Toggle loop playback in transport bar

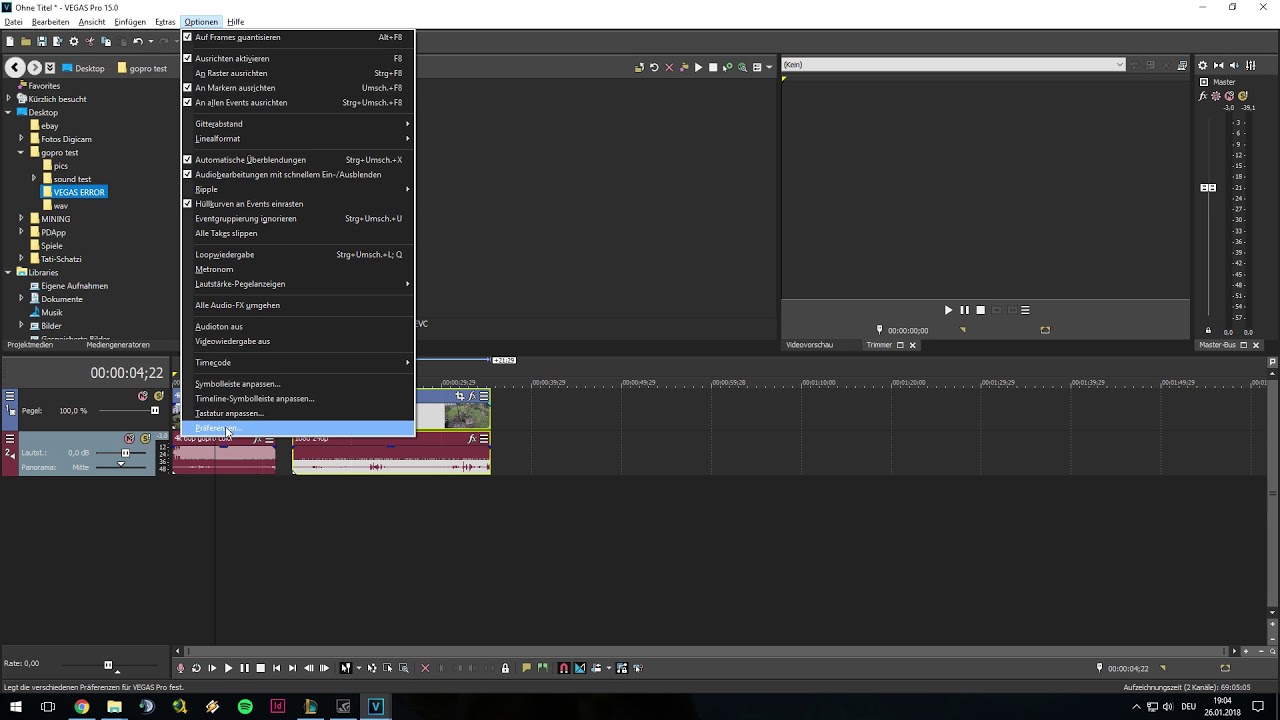point(196,668)
